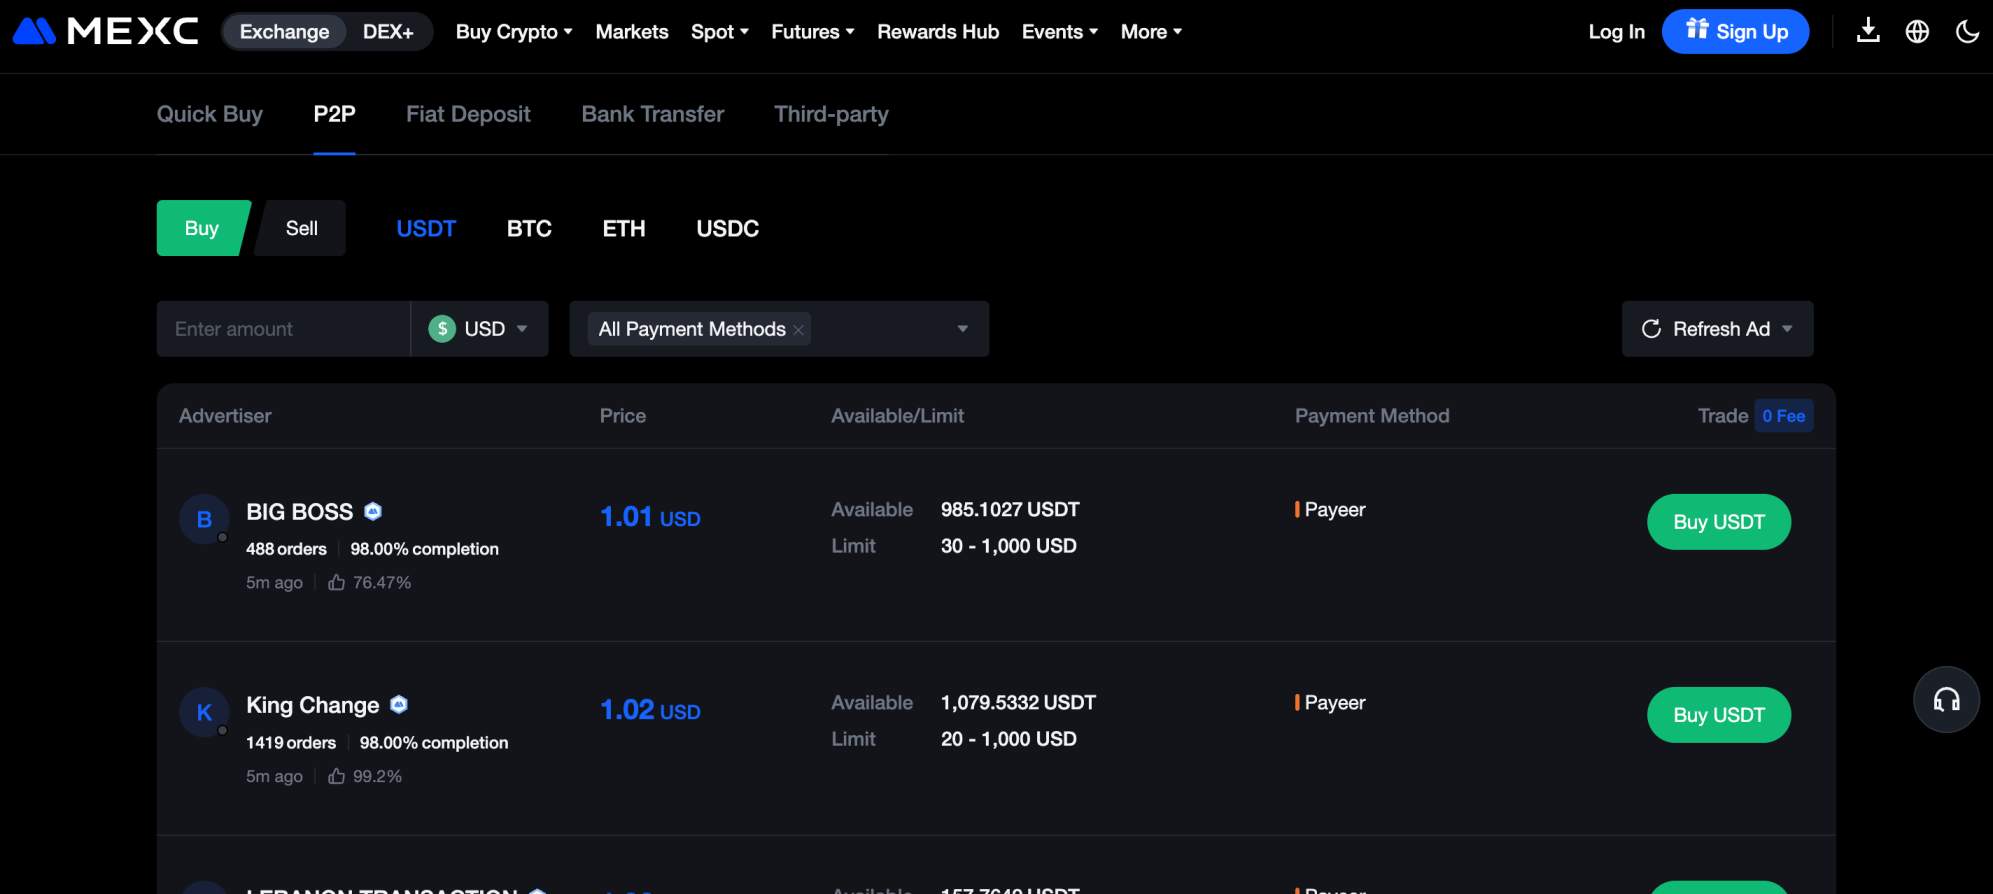1993x894 pixels.
Task: Click the Enter amount input field
Action: click(283, 329)
